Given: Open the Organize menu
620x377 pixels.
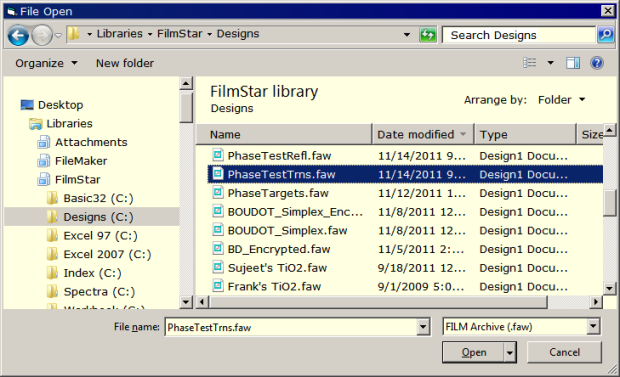Looking at the screenshot, I should pos(46,63).
